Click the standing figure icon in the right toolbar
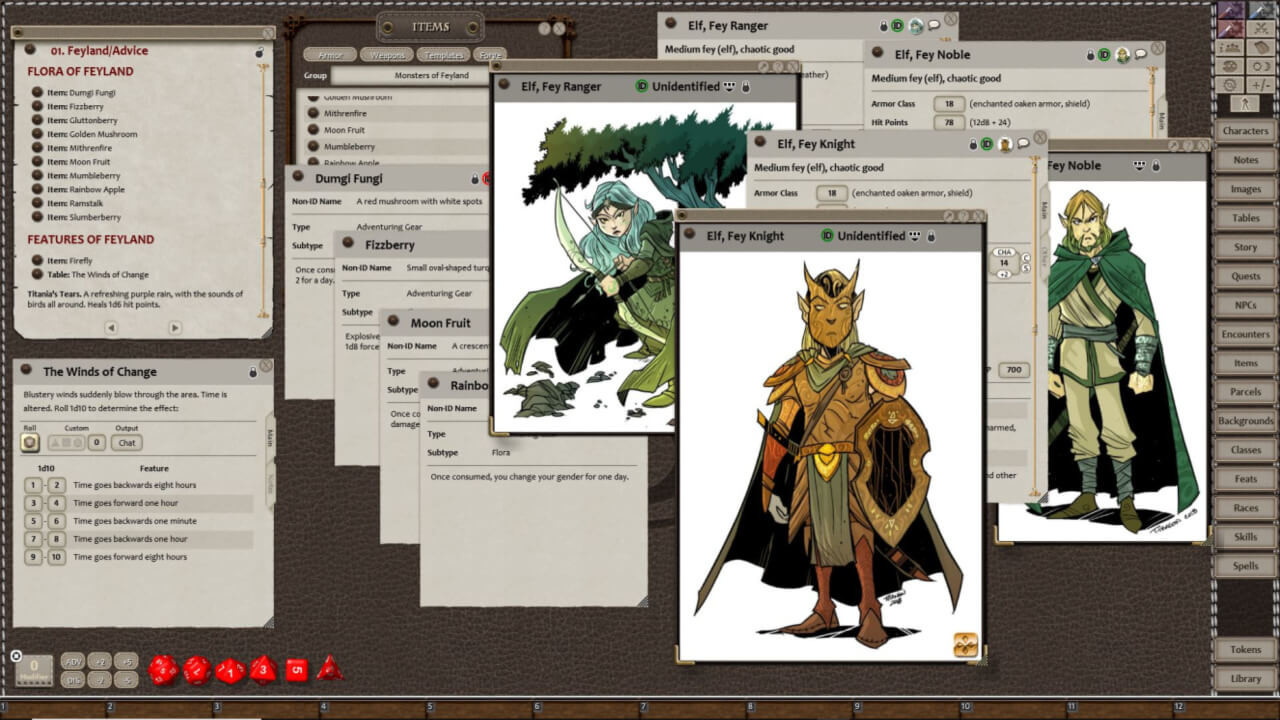The width and height of the screenshot is (1280, 720). tap(1244, 103)
